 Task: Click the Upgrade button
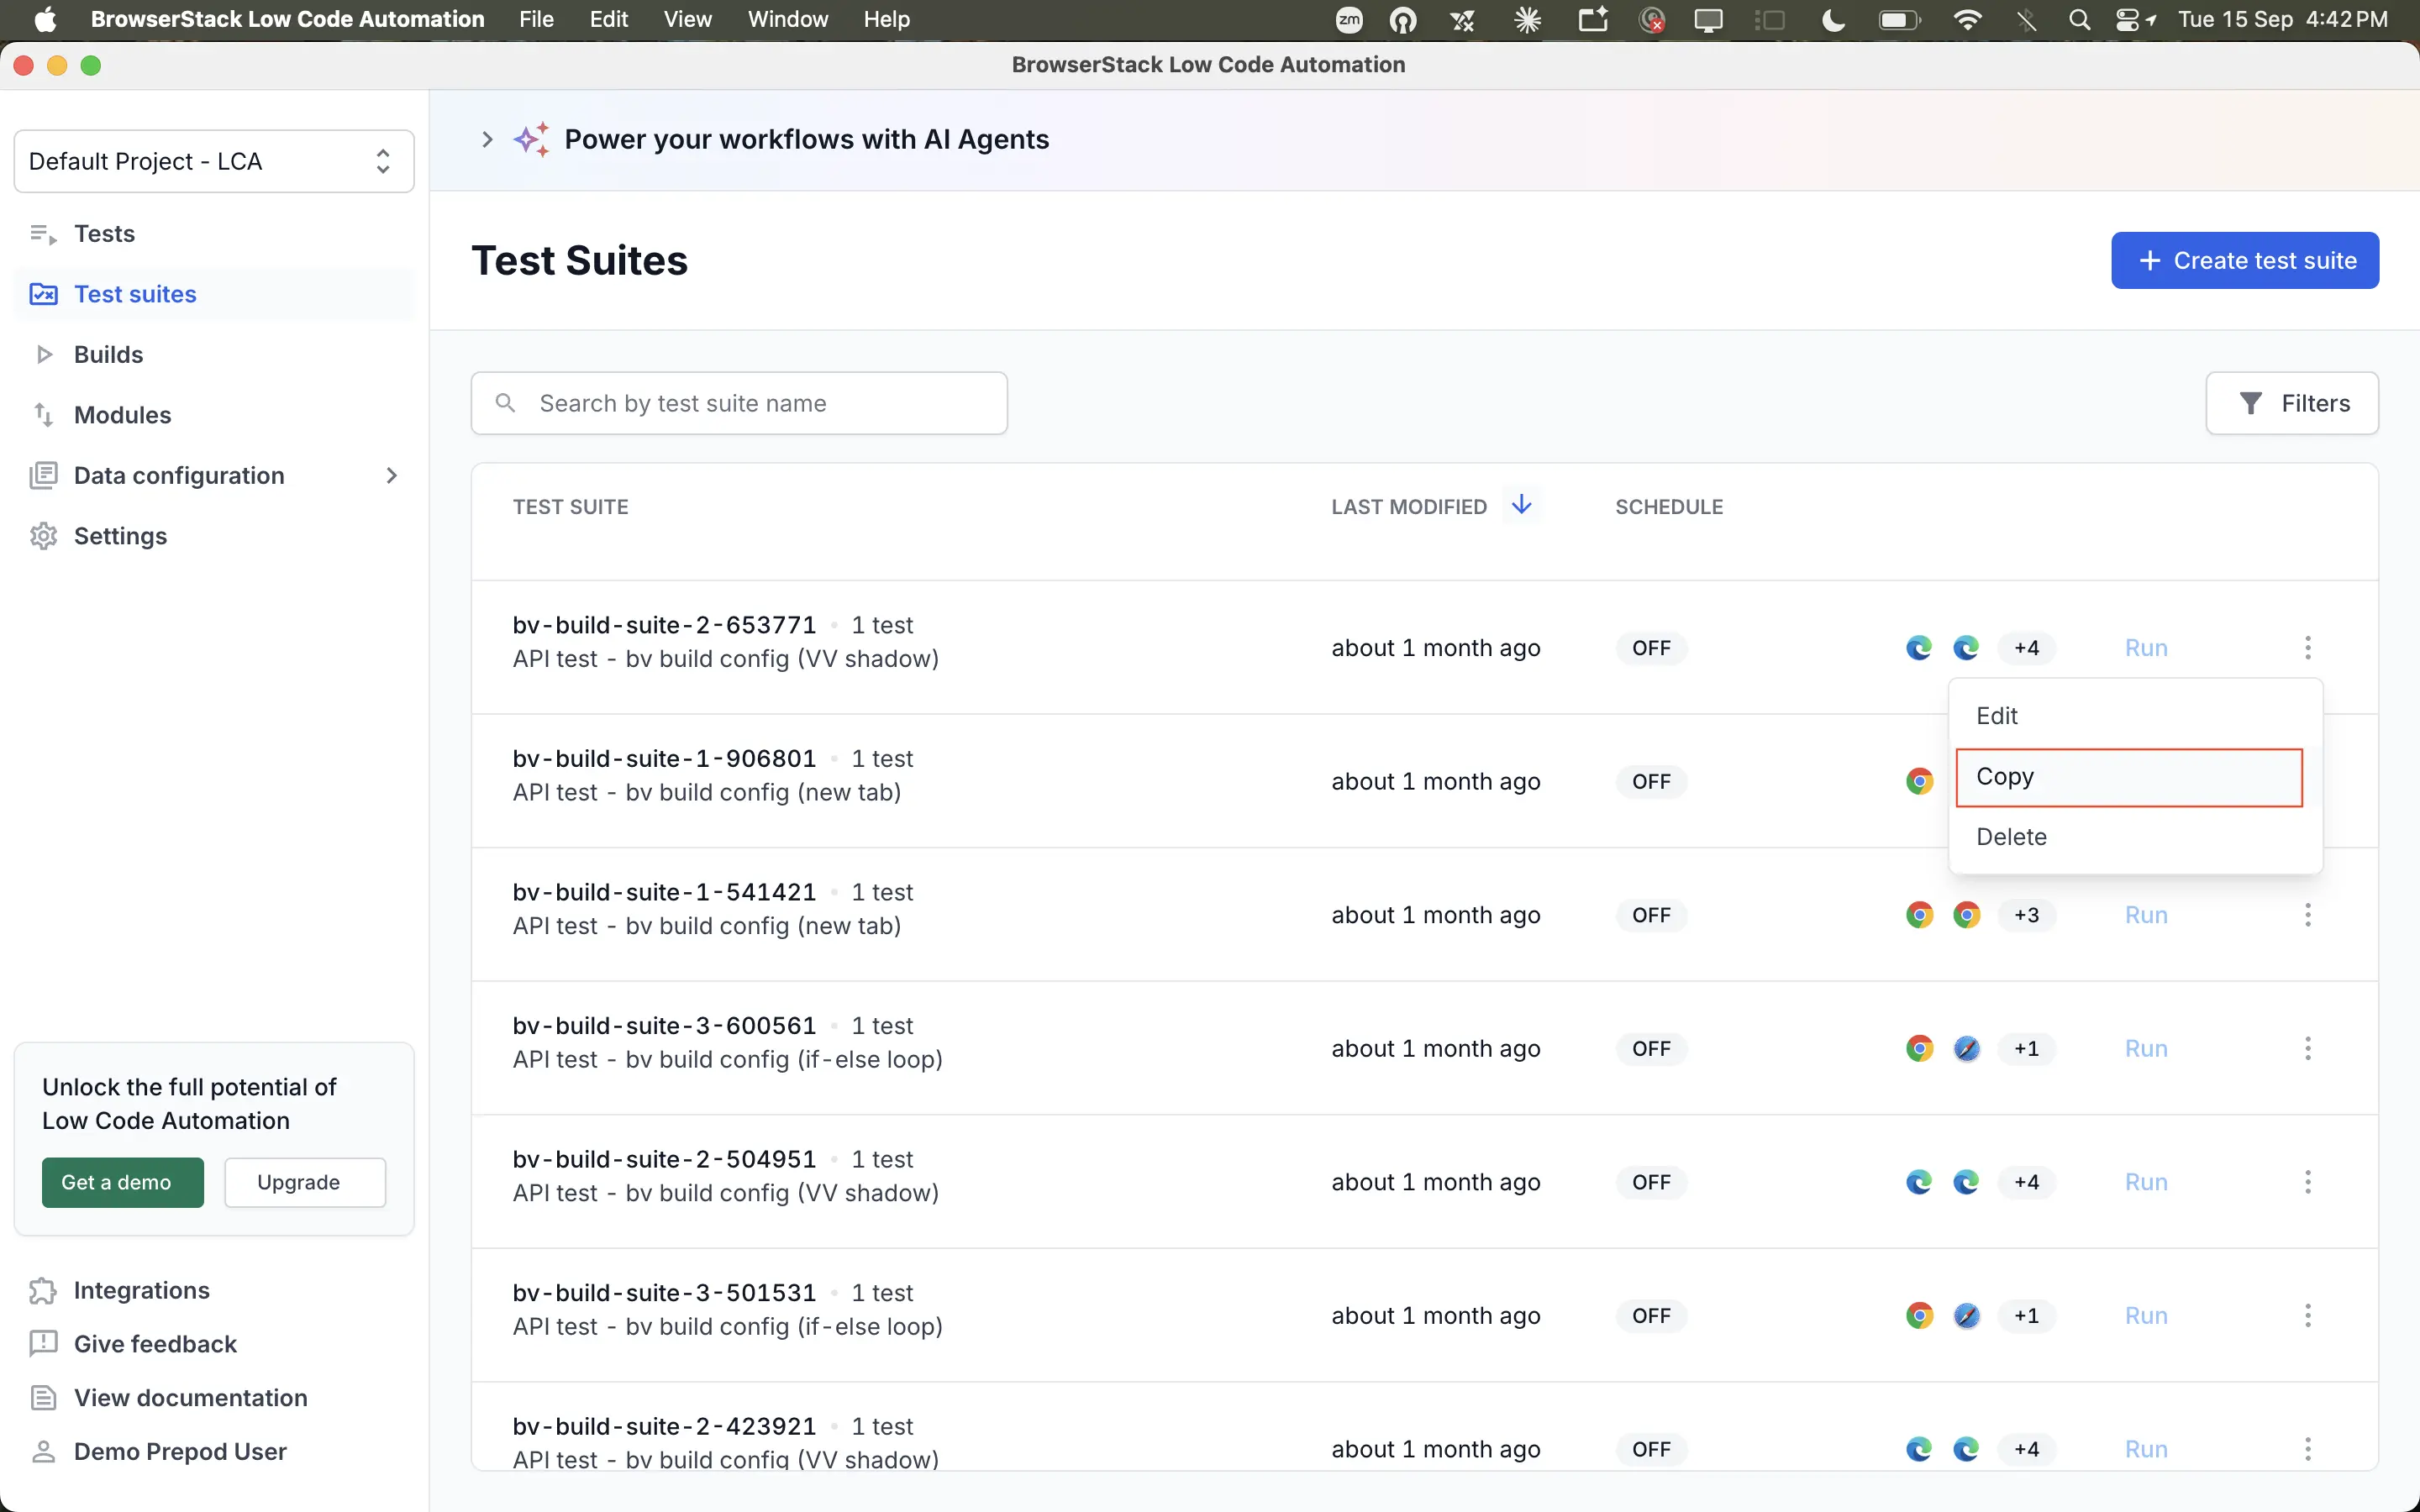(x=305, y=1182)
